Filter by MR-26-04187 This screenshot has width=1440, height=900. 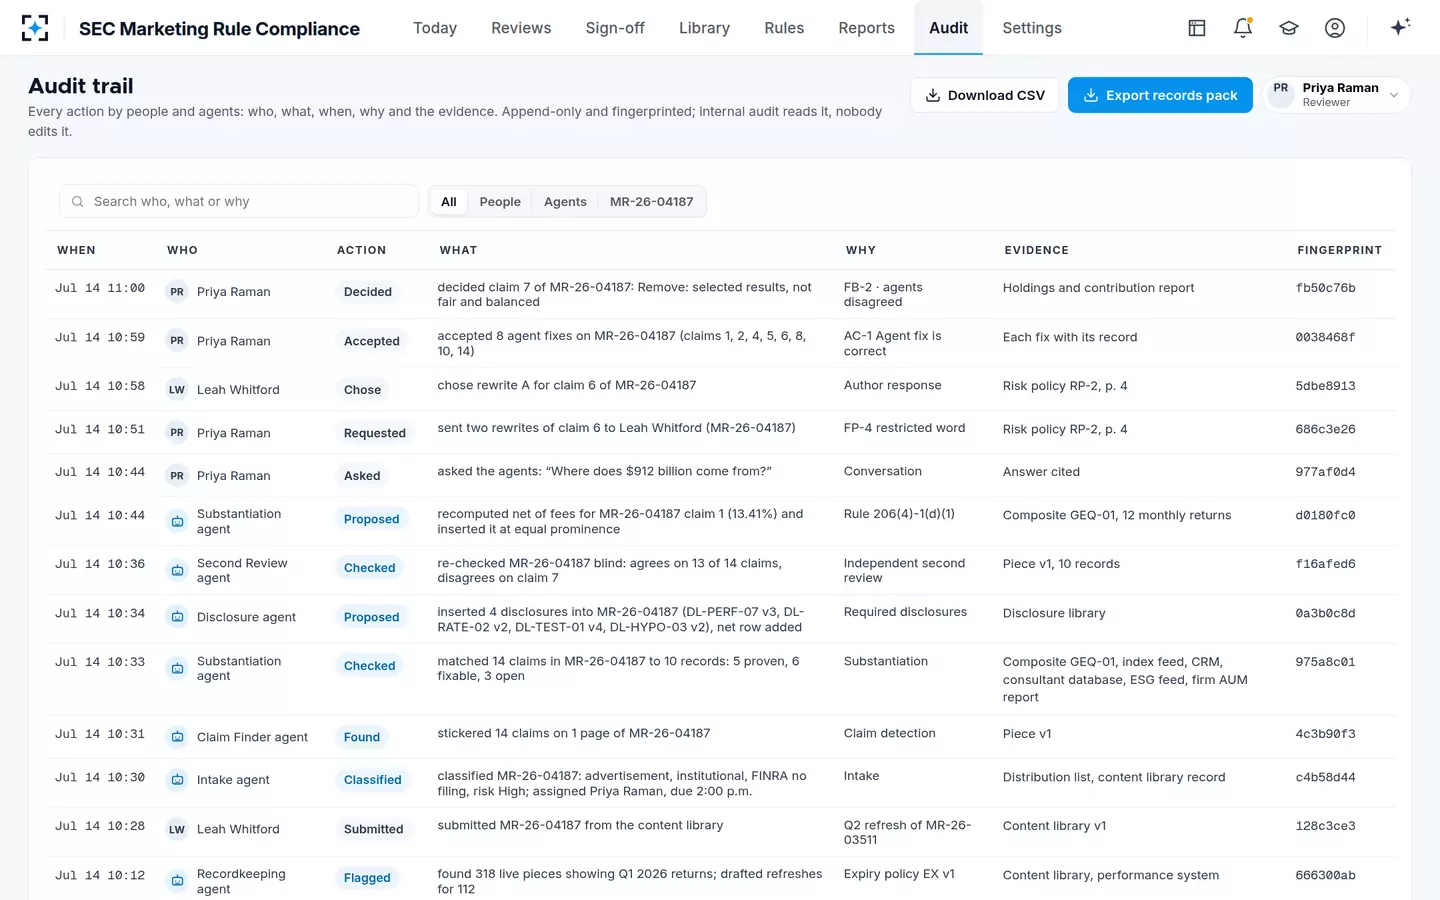tap(651, 202)
